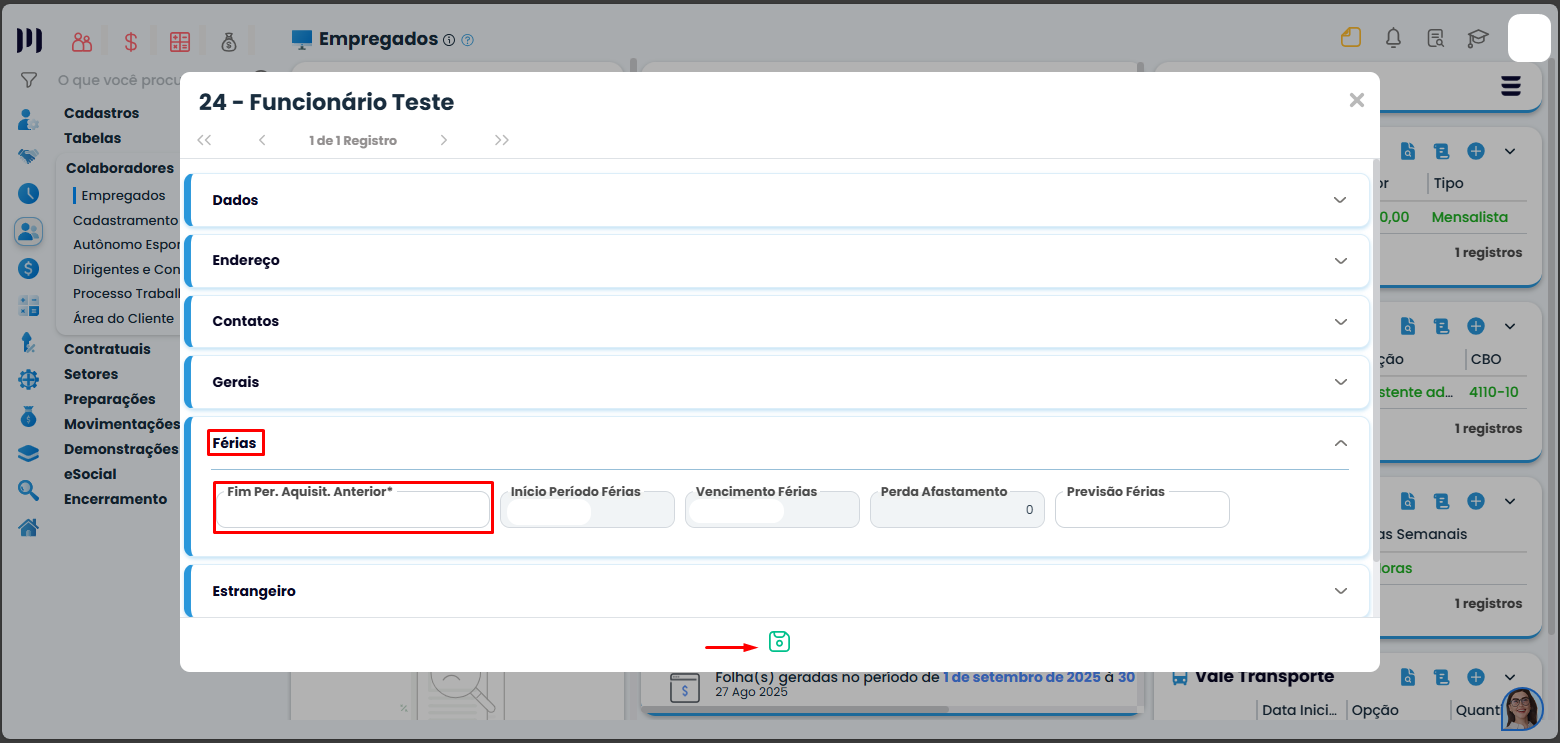Open the layers stack sidebar icon

28,453
